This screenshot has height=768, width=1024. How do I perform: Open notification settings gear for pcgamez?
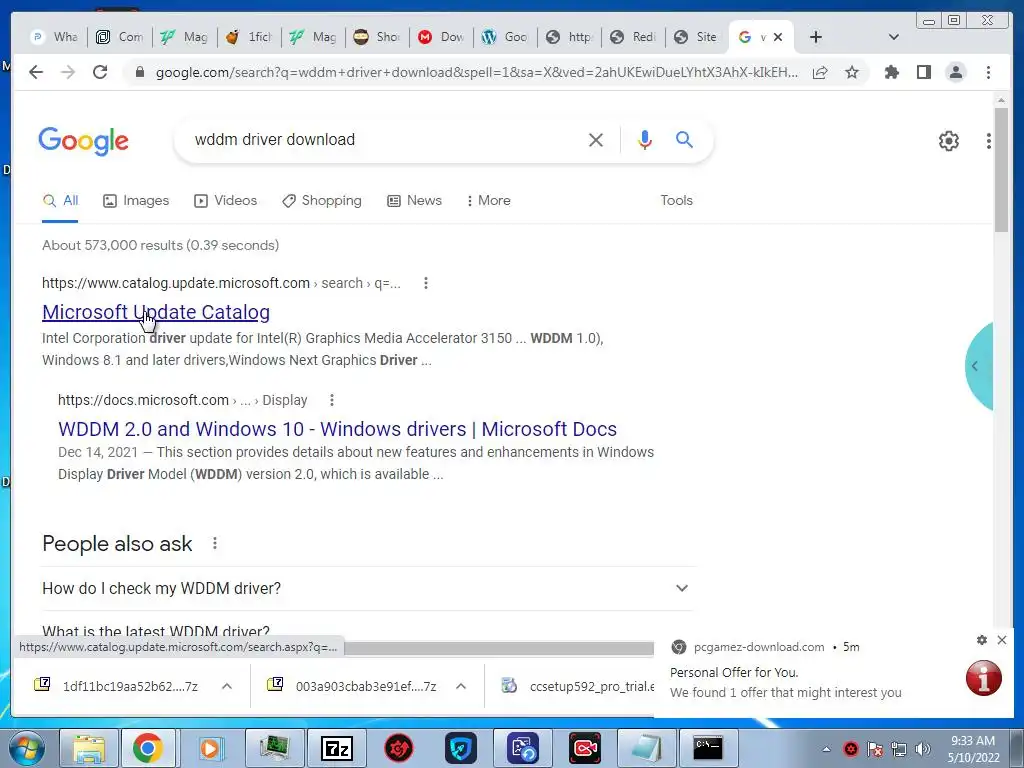982,640
